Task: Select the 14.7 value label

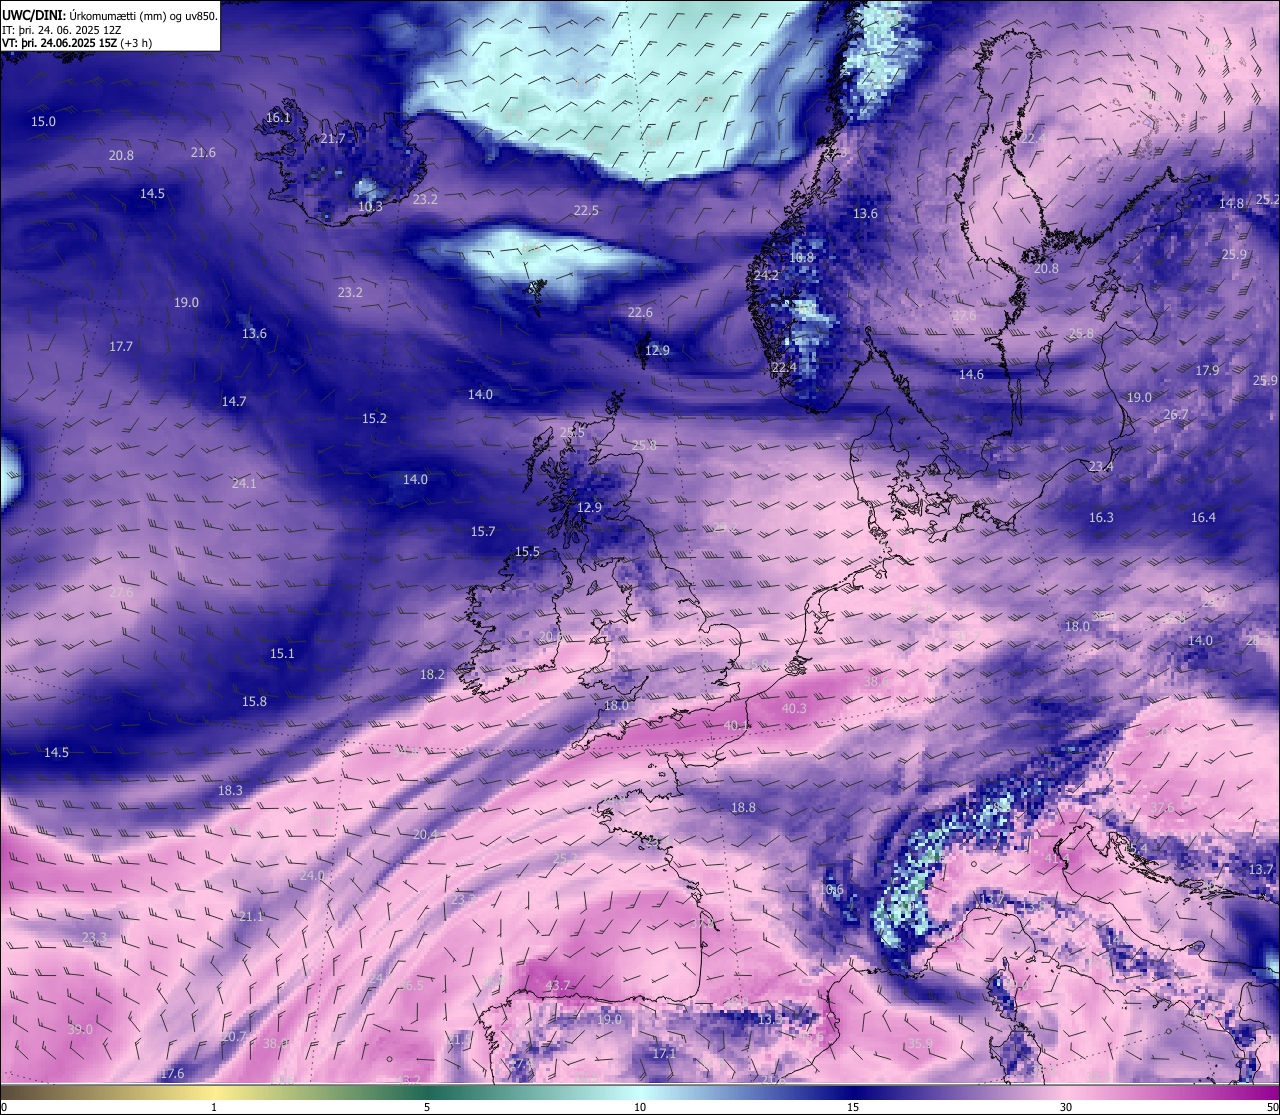Action: pos(234,402)
